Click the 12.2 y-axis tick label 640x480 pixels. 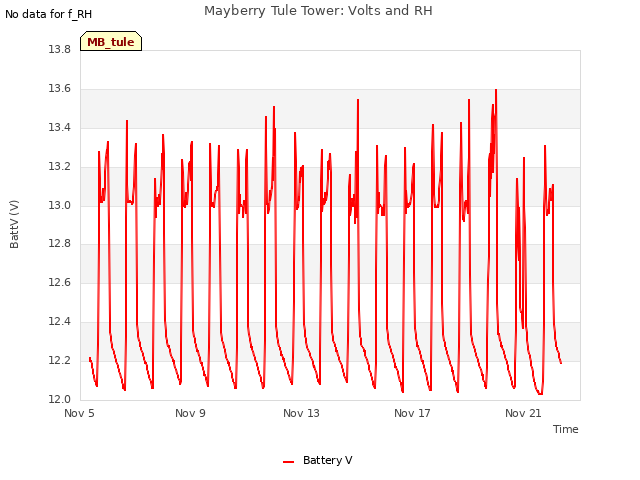pos(60,360)
